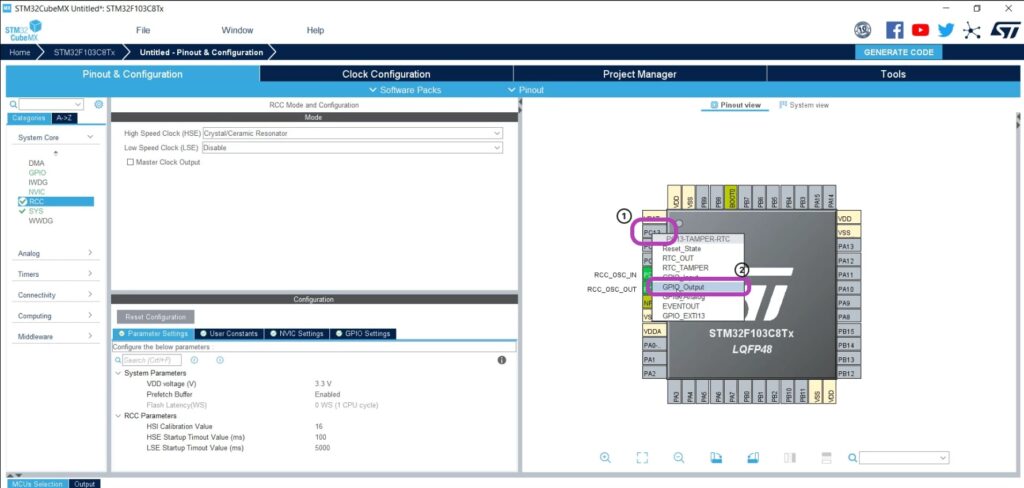Zoom out of the chip pinout
The height and width of the screenshot is (488, 1024).
[678, 457]
